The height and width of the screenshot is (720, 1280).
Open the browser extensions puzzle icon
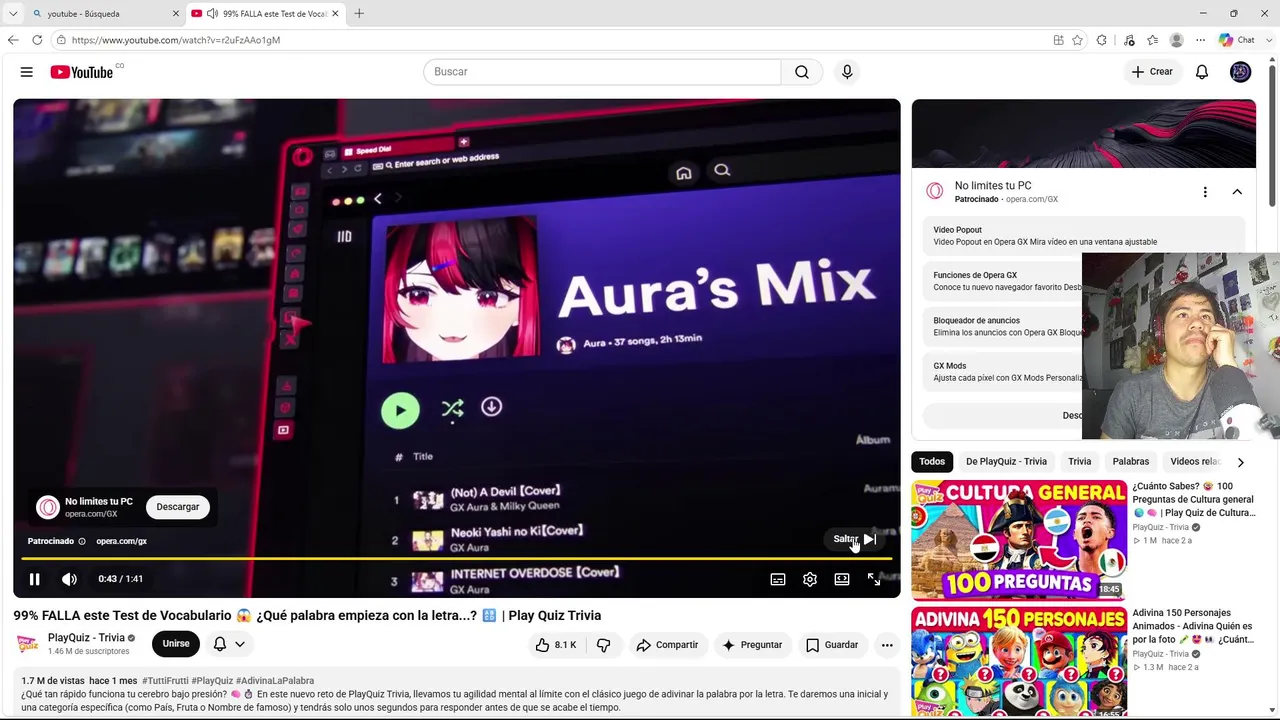(x=1102, y=40)
